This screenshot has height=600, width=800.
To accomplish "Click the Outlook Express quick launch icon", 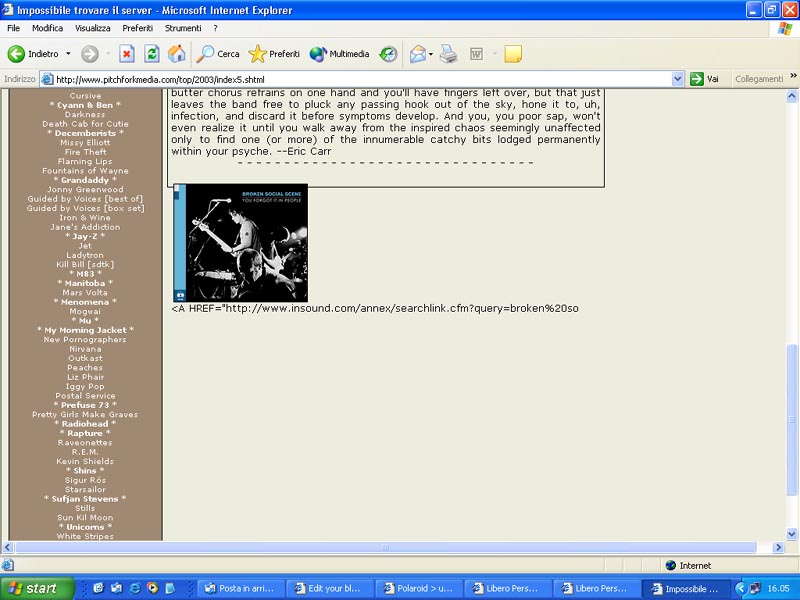I will pyautogui.click(x=116, y=588).
